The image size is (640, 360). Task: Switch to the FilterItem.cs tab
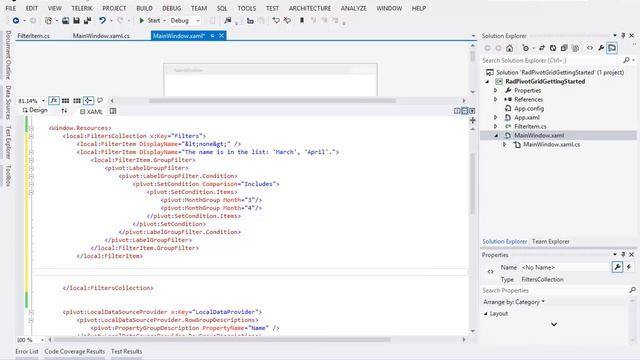[33, 36]
